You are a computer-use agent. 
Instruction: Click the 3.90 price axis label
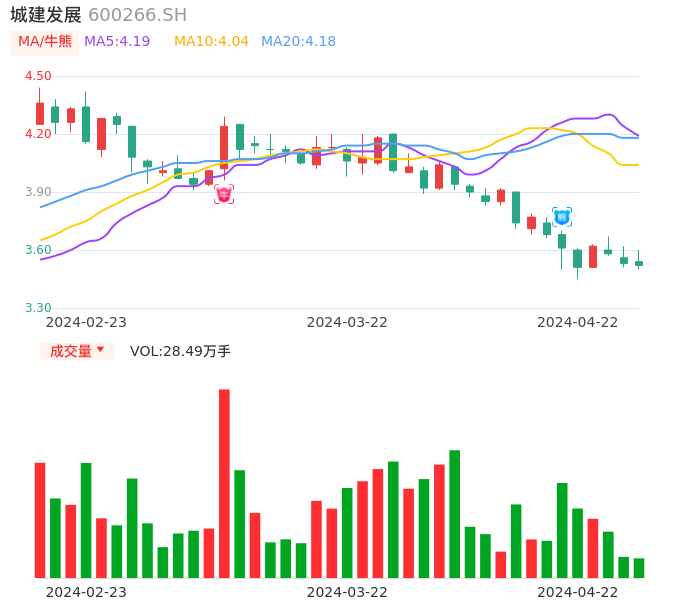pyautogui.click(x=37, y=192)
